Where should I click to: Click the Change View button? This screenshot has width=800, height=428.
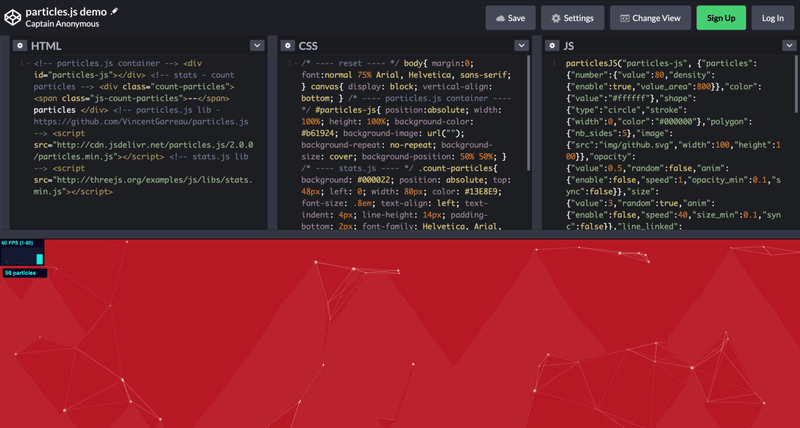click(651, 18)
